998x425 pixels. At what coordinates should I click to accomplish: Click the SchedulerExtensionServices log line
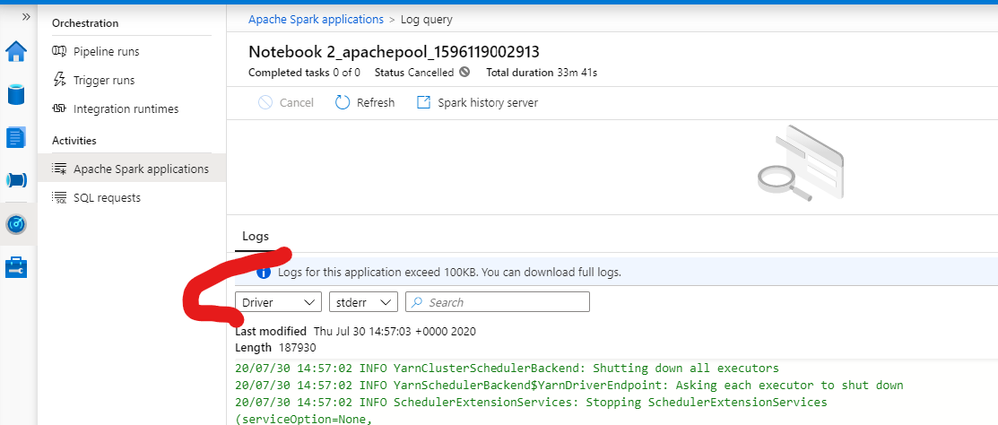[x=531, y=402]
